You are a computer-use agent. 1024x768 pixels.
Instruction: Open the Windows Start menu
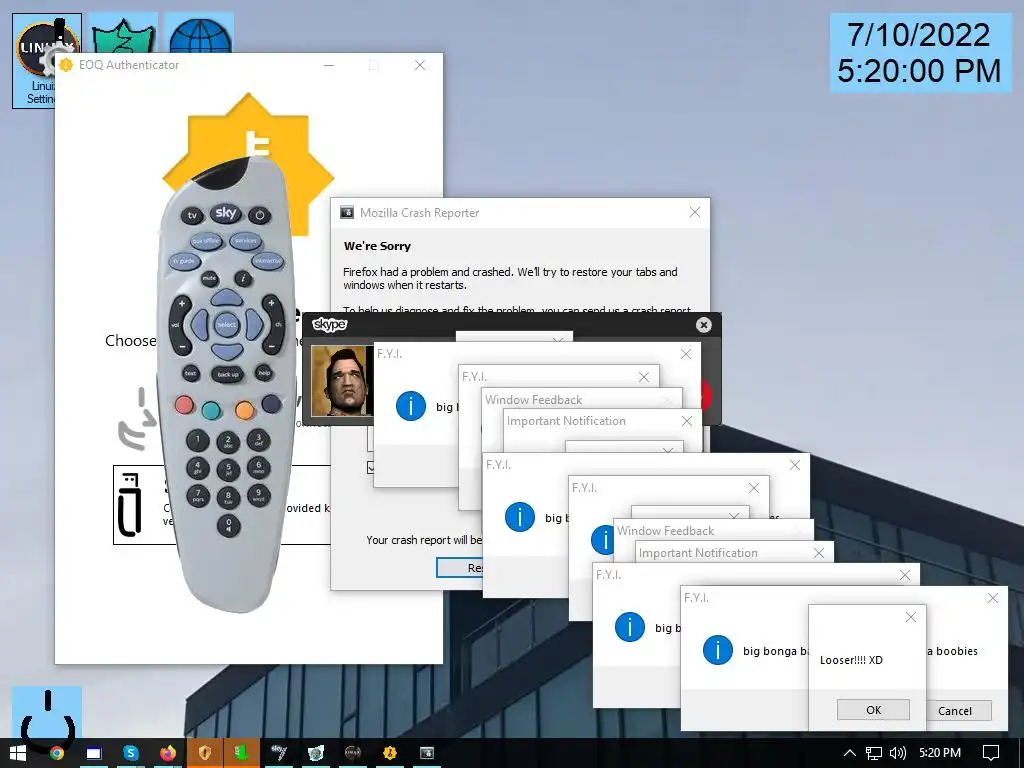(x=18, y=753)
